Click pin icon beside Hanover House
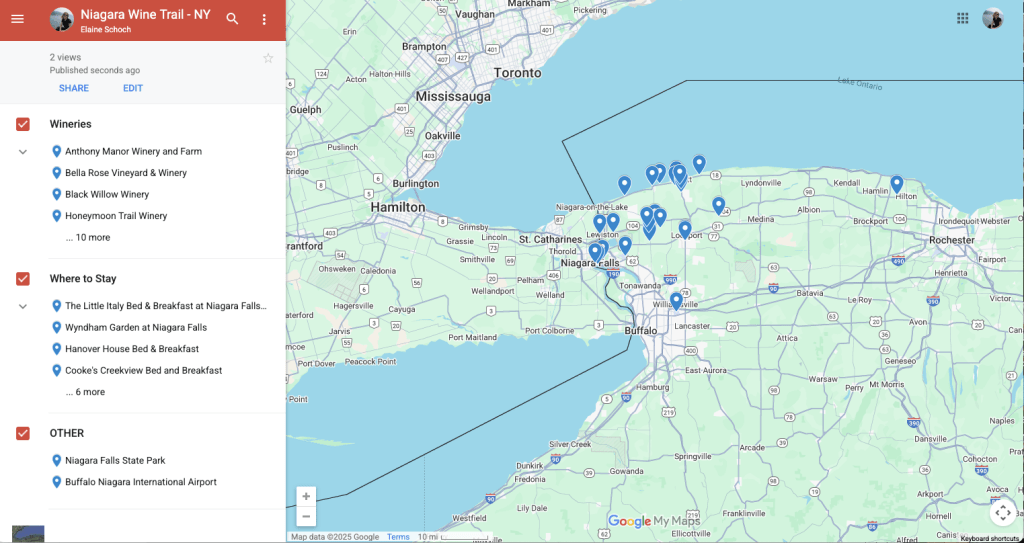 (x=57, y=348)
